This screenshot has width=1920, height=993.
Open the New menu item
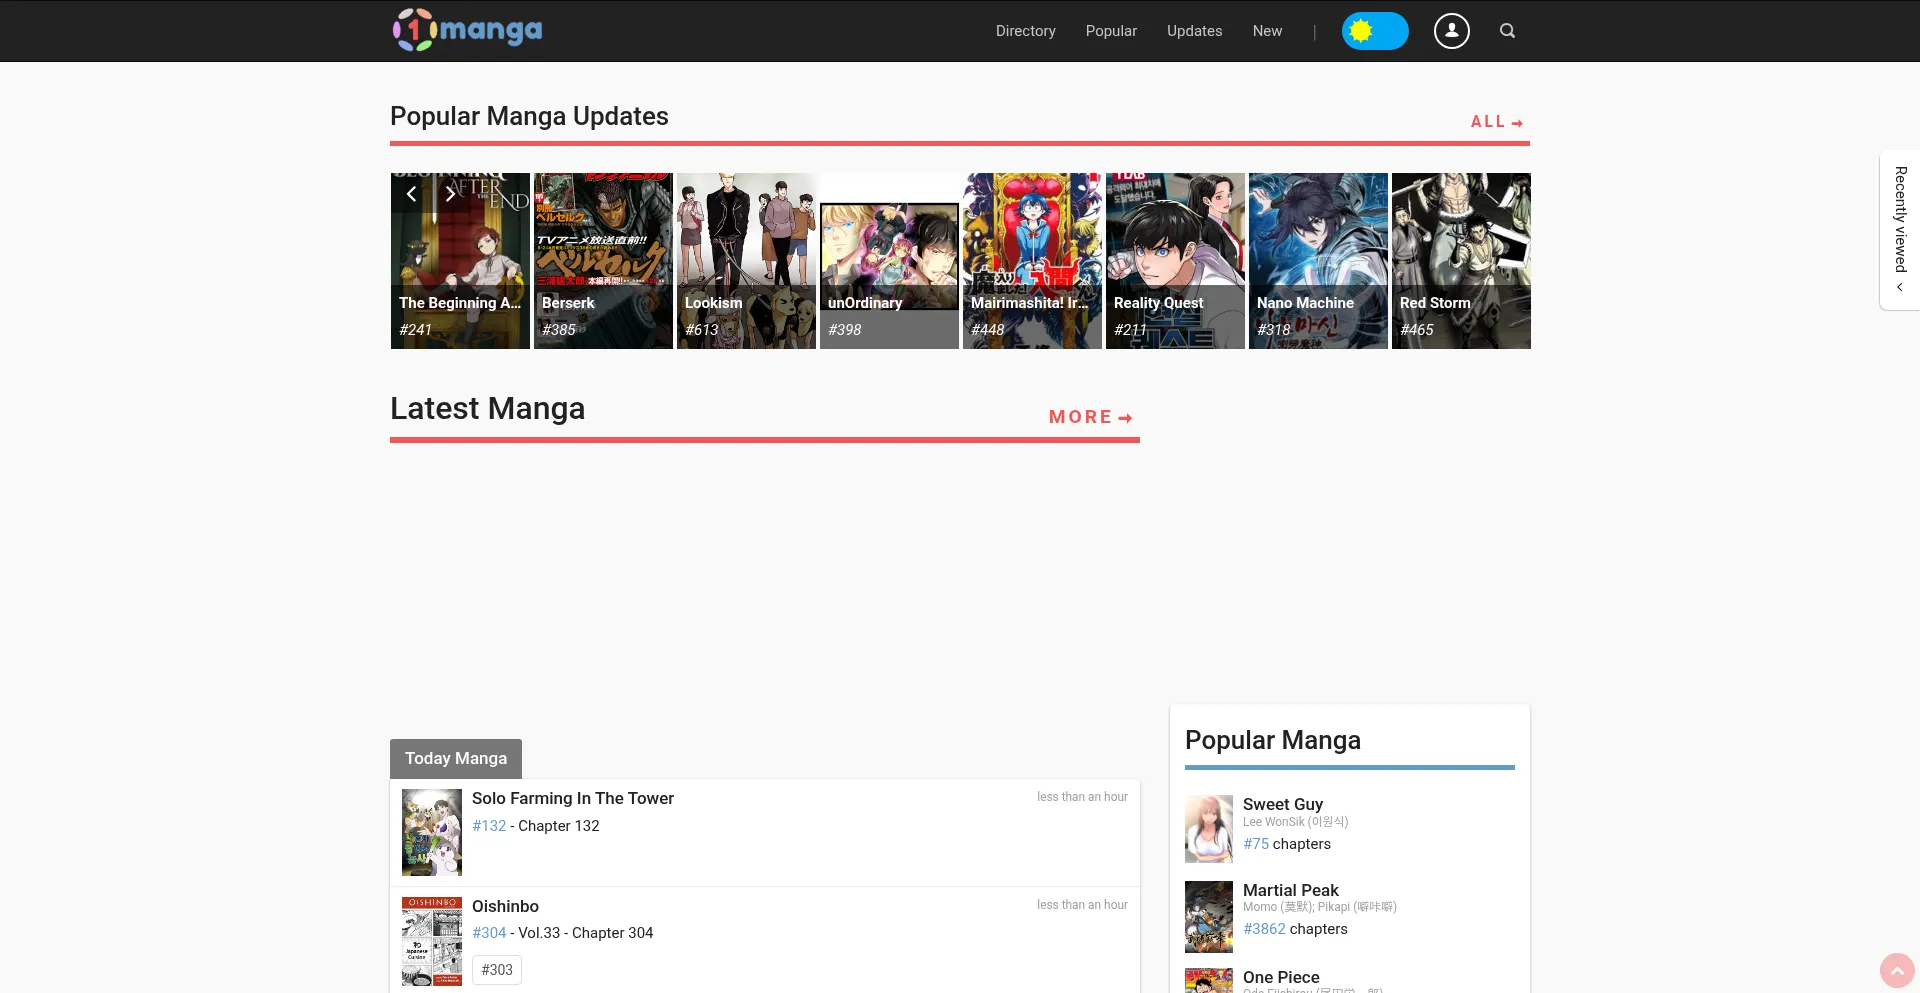(1267, 31)
